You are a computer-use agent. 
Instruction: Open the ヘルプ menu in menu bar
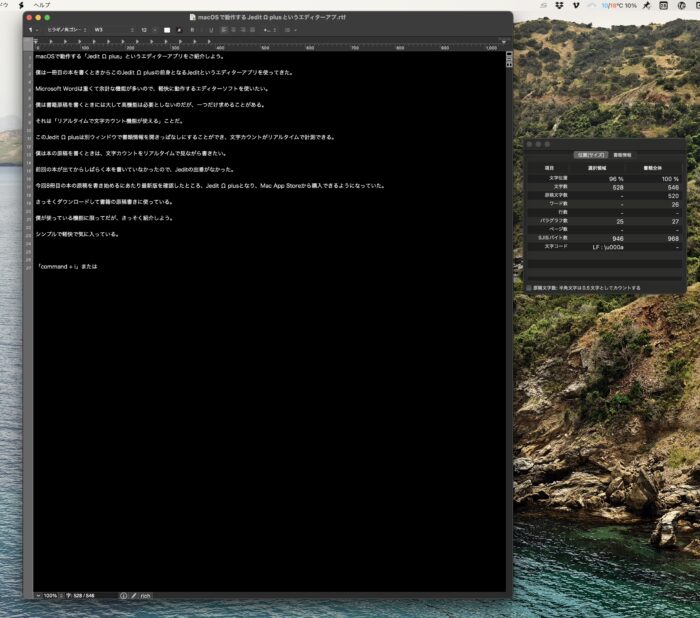[42, 5]
